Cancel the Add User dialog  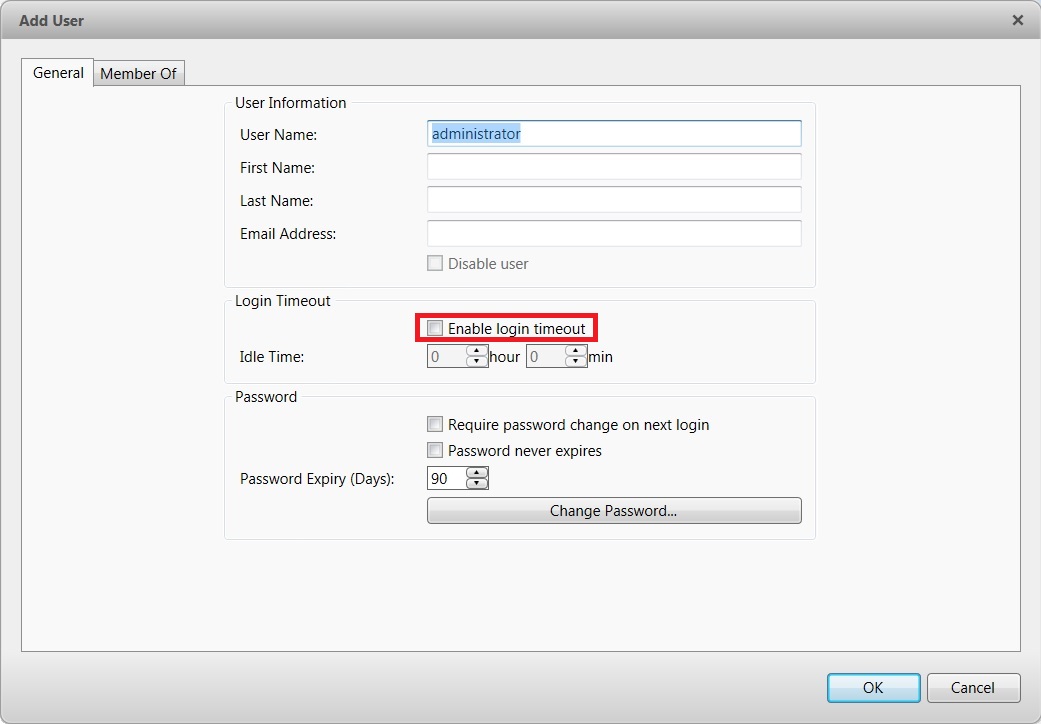[973, 688]
